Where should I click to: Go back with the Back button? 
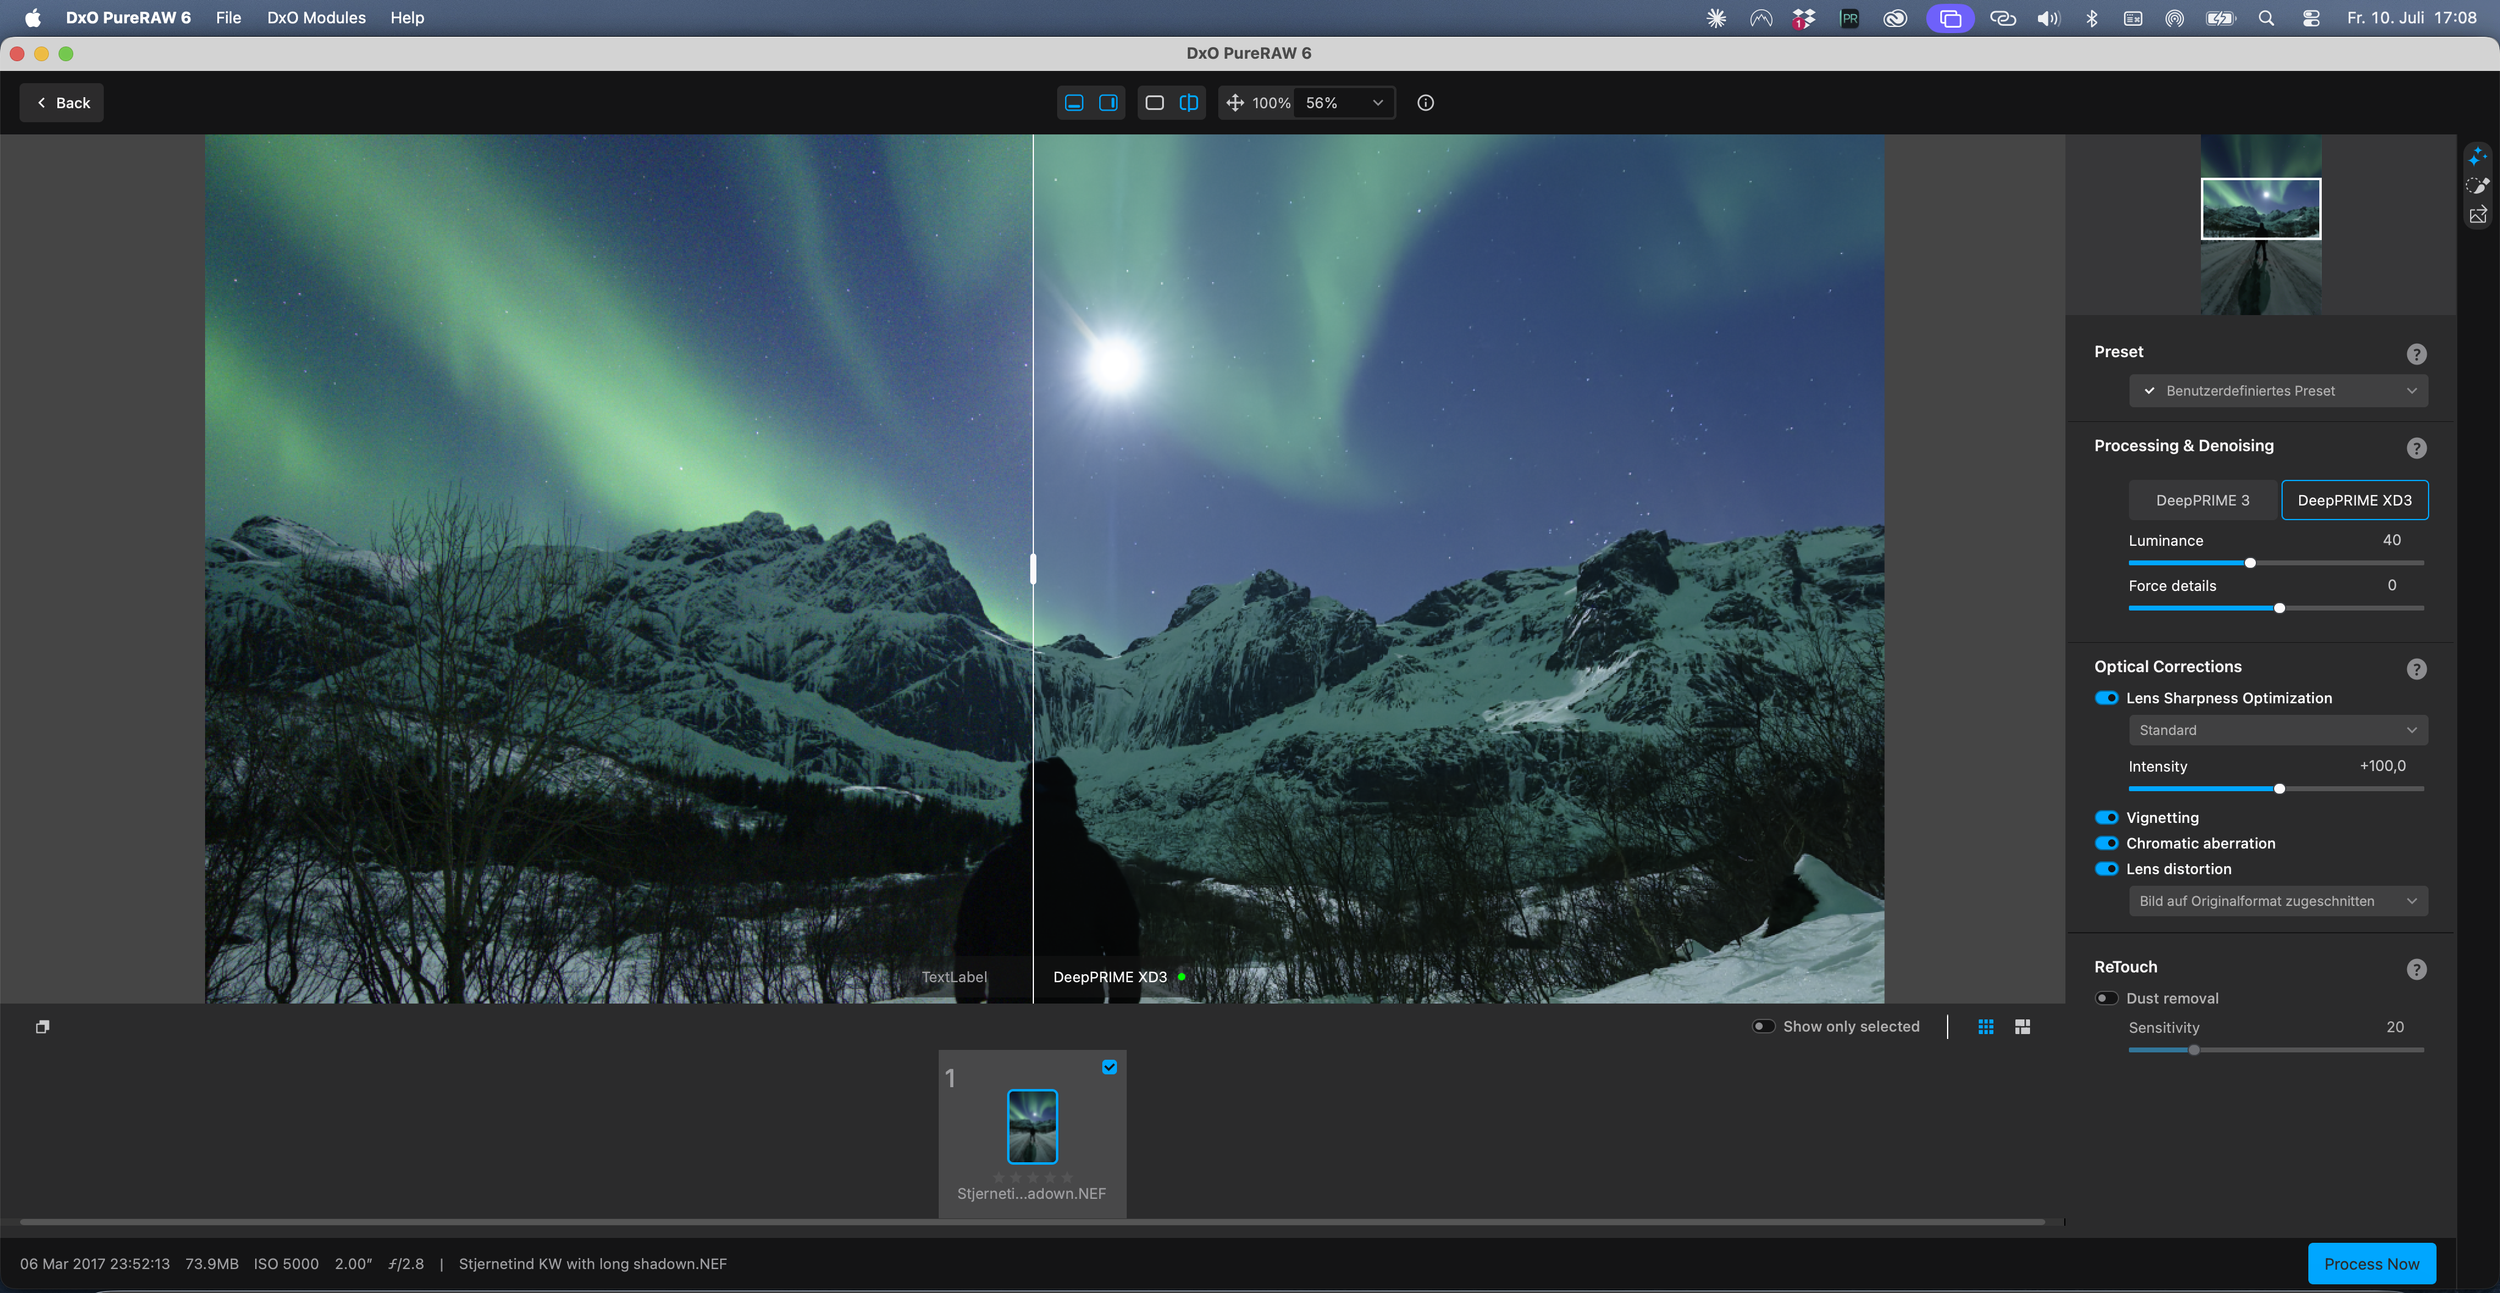tap(62, 103)
